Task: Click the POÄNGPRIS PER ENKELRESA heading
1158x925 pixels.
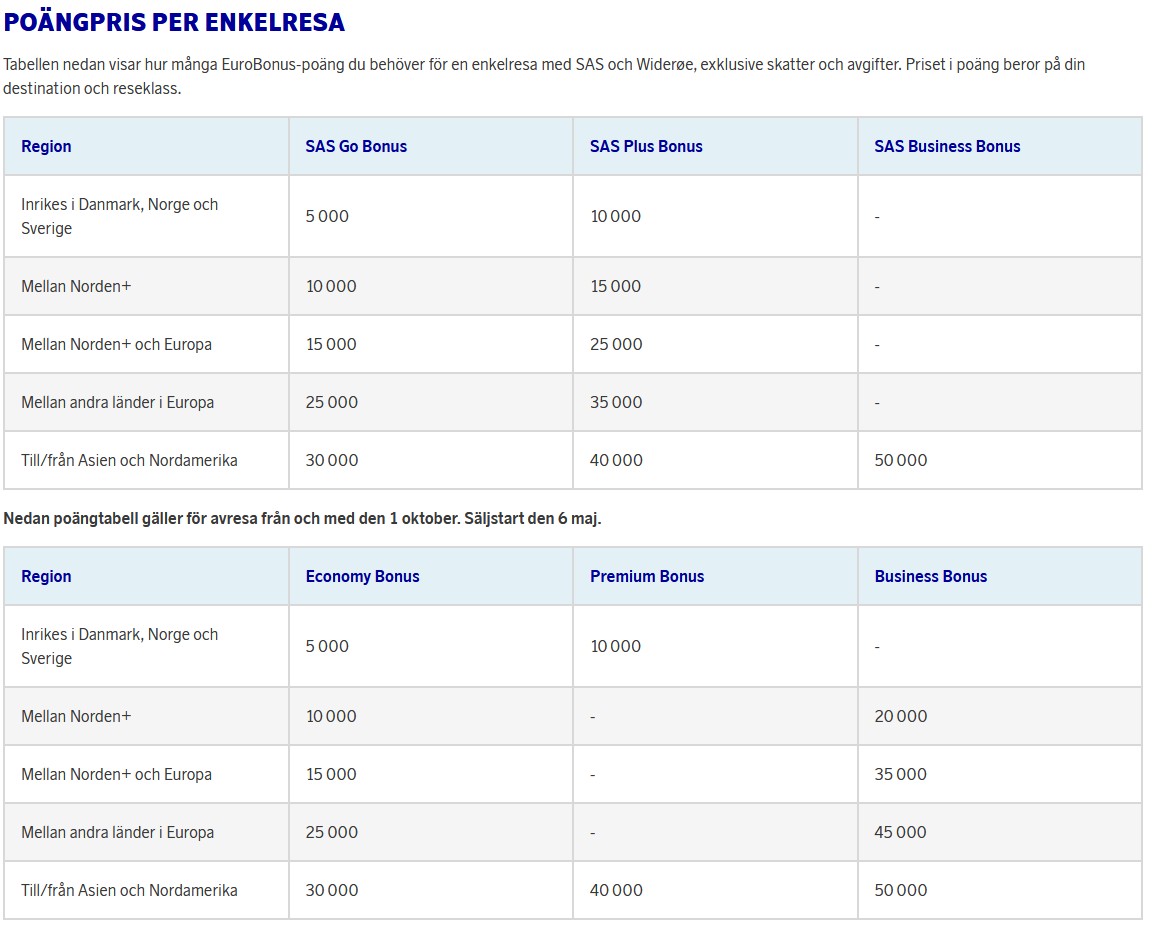Action: tap(174, 22)
